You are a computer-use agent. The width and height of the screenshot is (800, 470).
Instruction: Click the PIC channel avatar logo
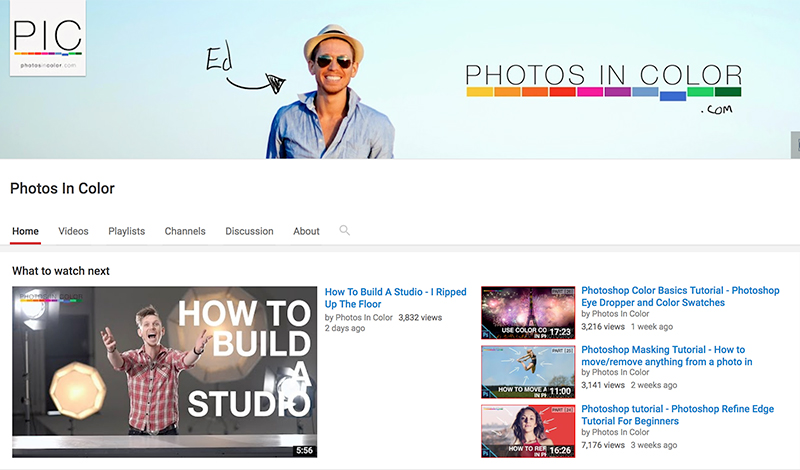(48, 38)
